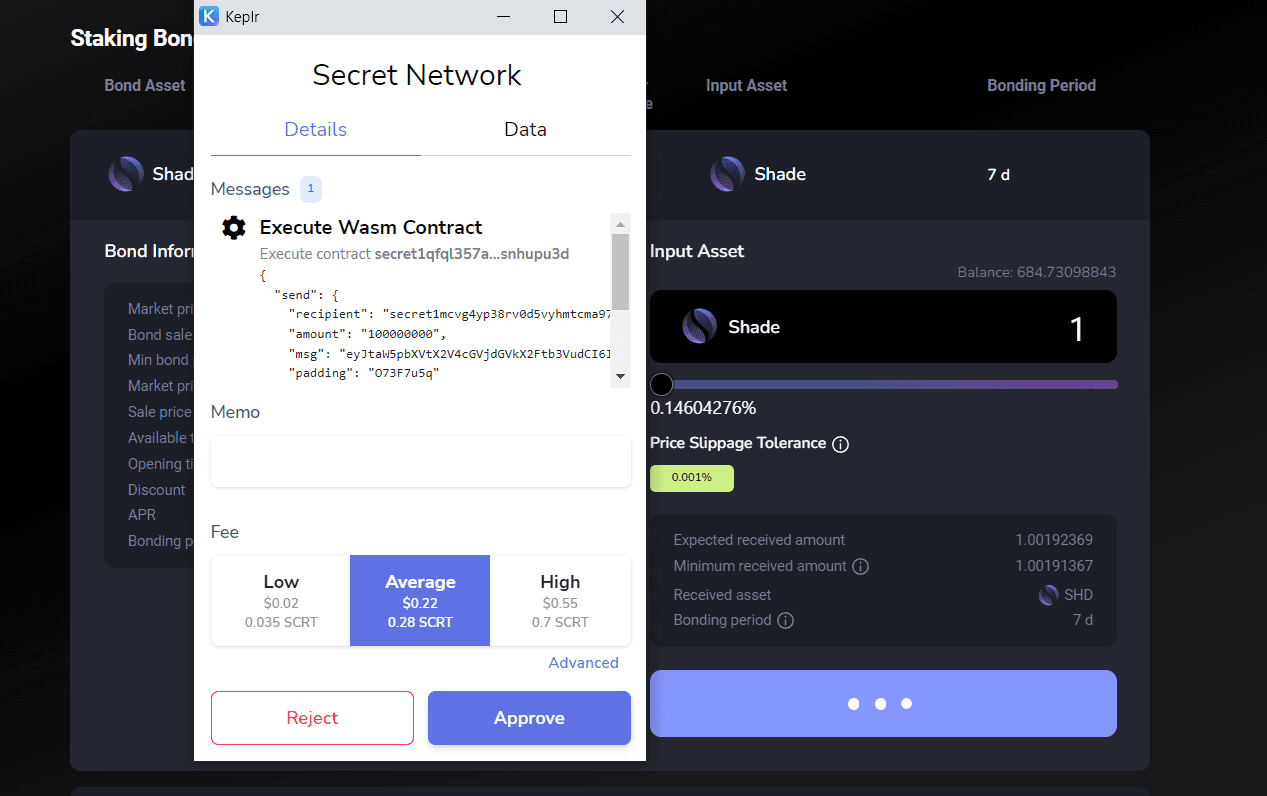Image resolution: width=1267 pixels, height=796 pixels.
Task: Open Bonding period info icon
Action: tap(786, 621)
